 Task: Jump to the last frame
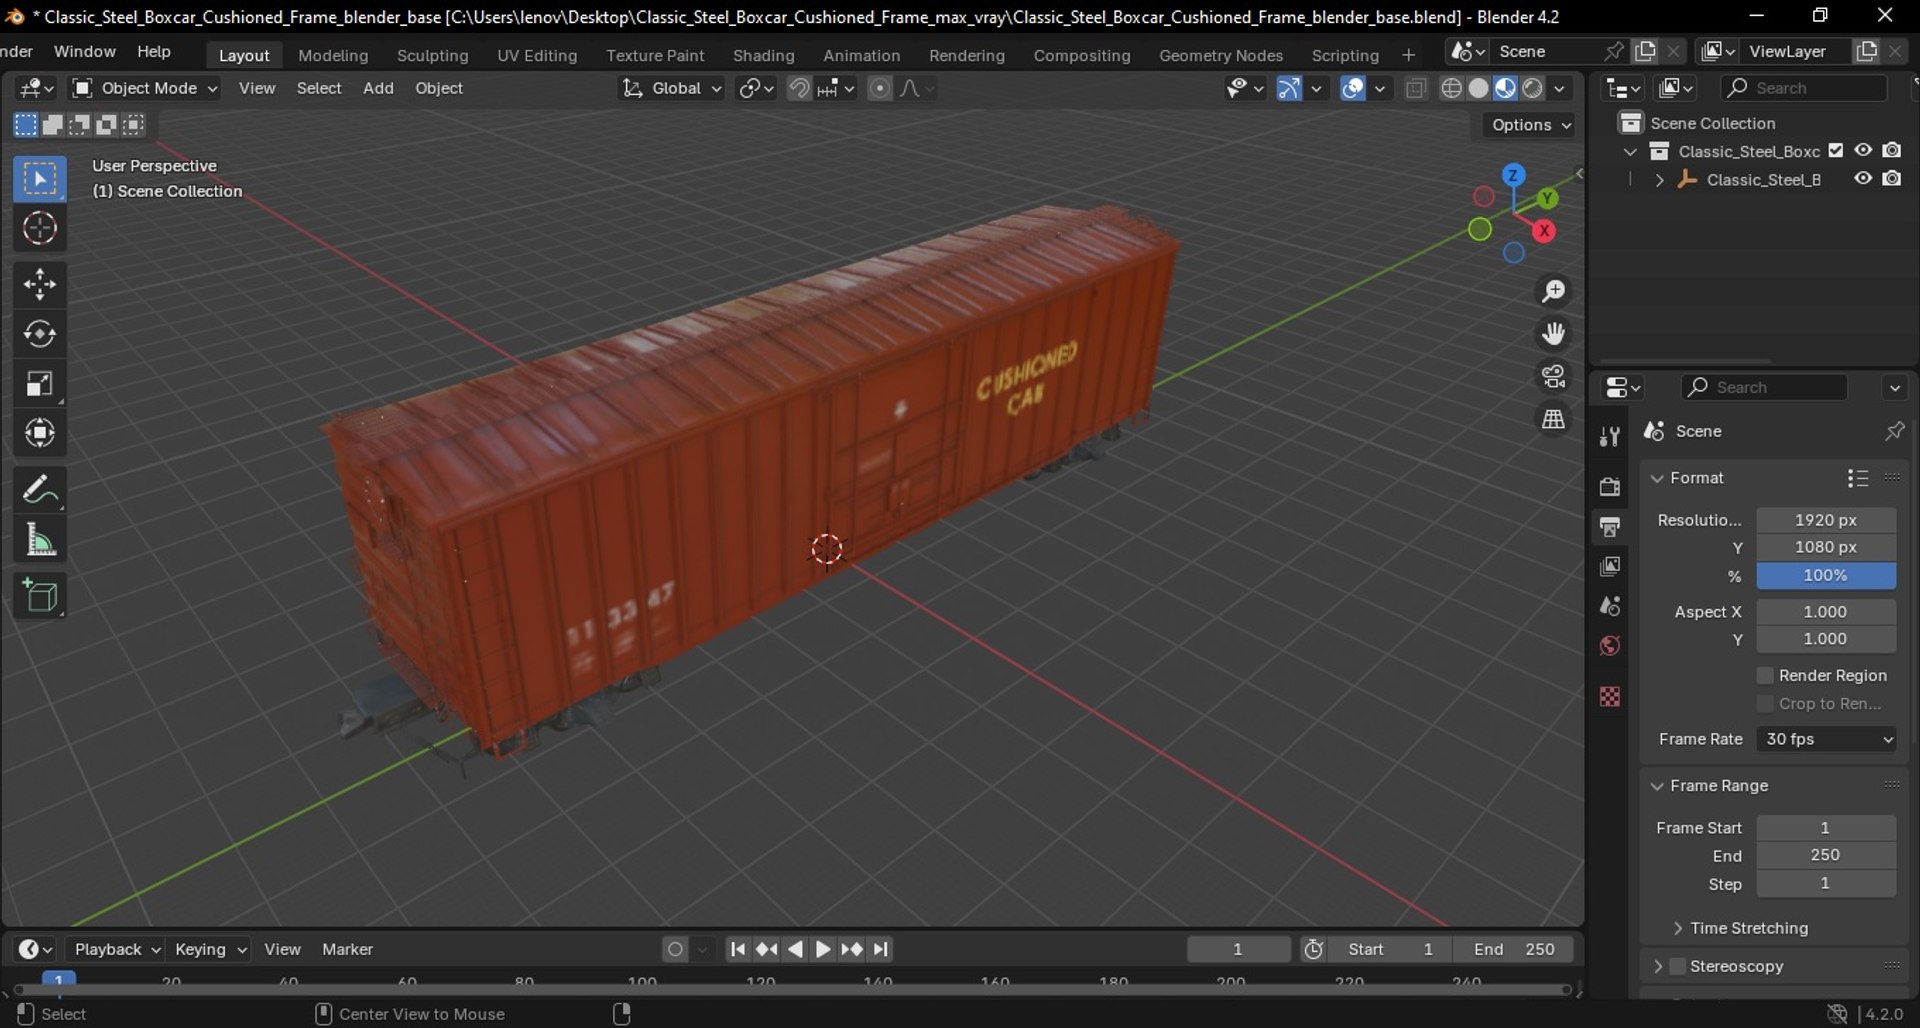pos(881,949)
